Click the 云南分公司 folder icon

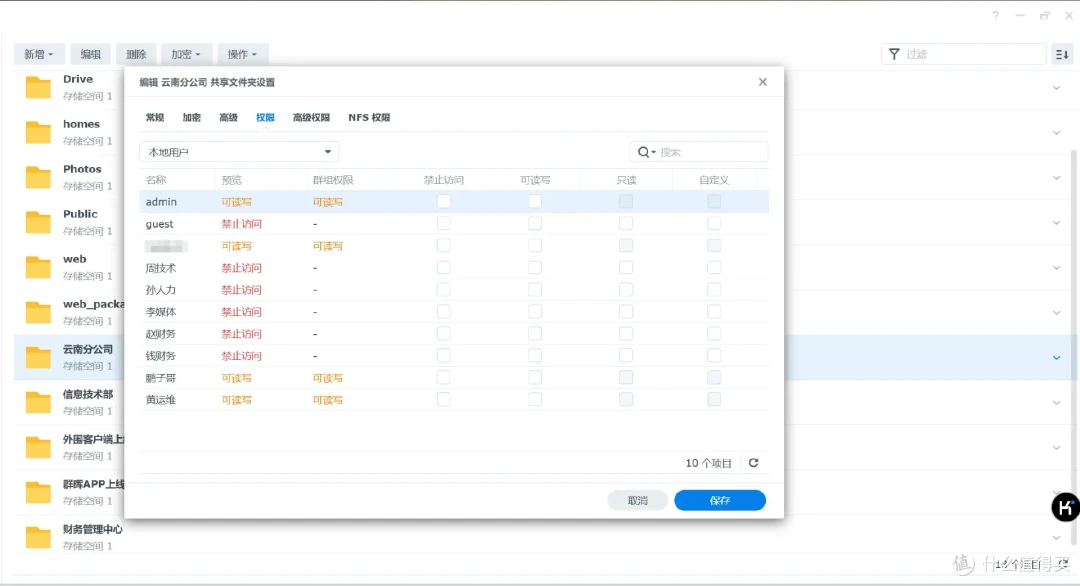point(38,357)
